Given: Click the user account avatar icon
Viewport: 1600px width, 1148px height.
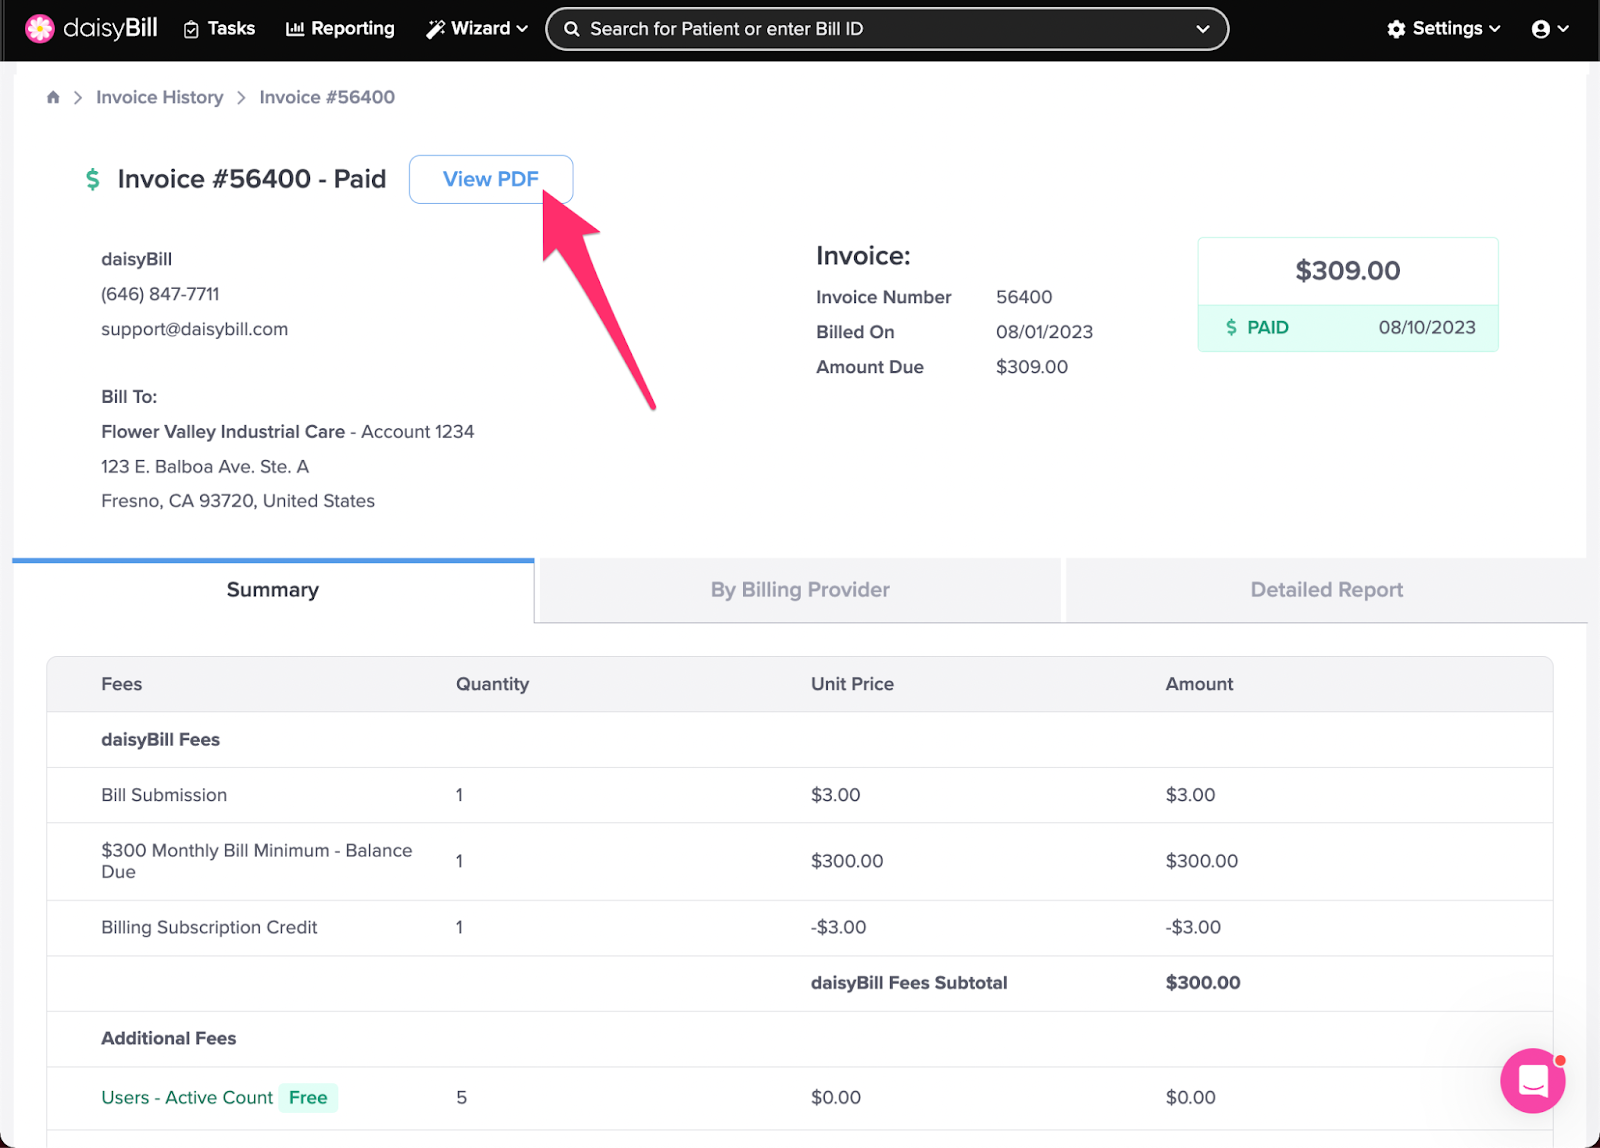Looking at the screenshot, I should click(x=1541, y=29).
